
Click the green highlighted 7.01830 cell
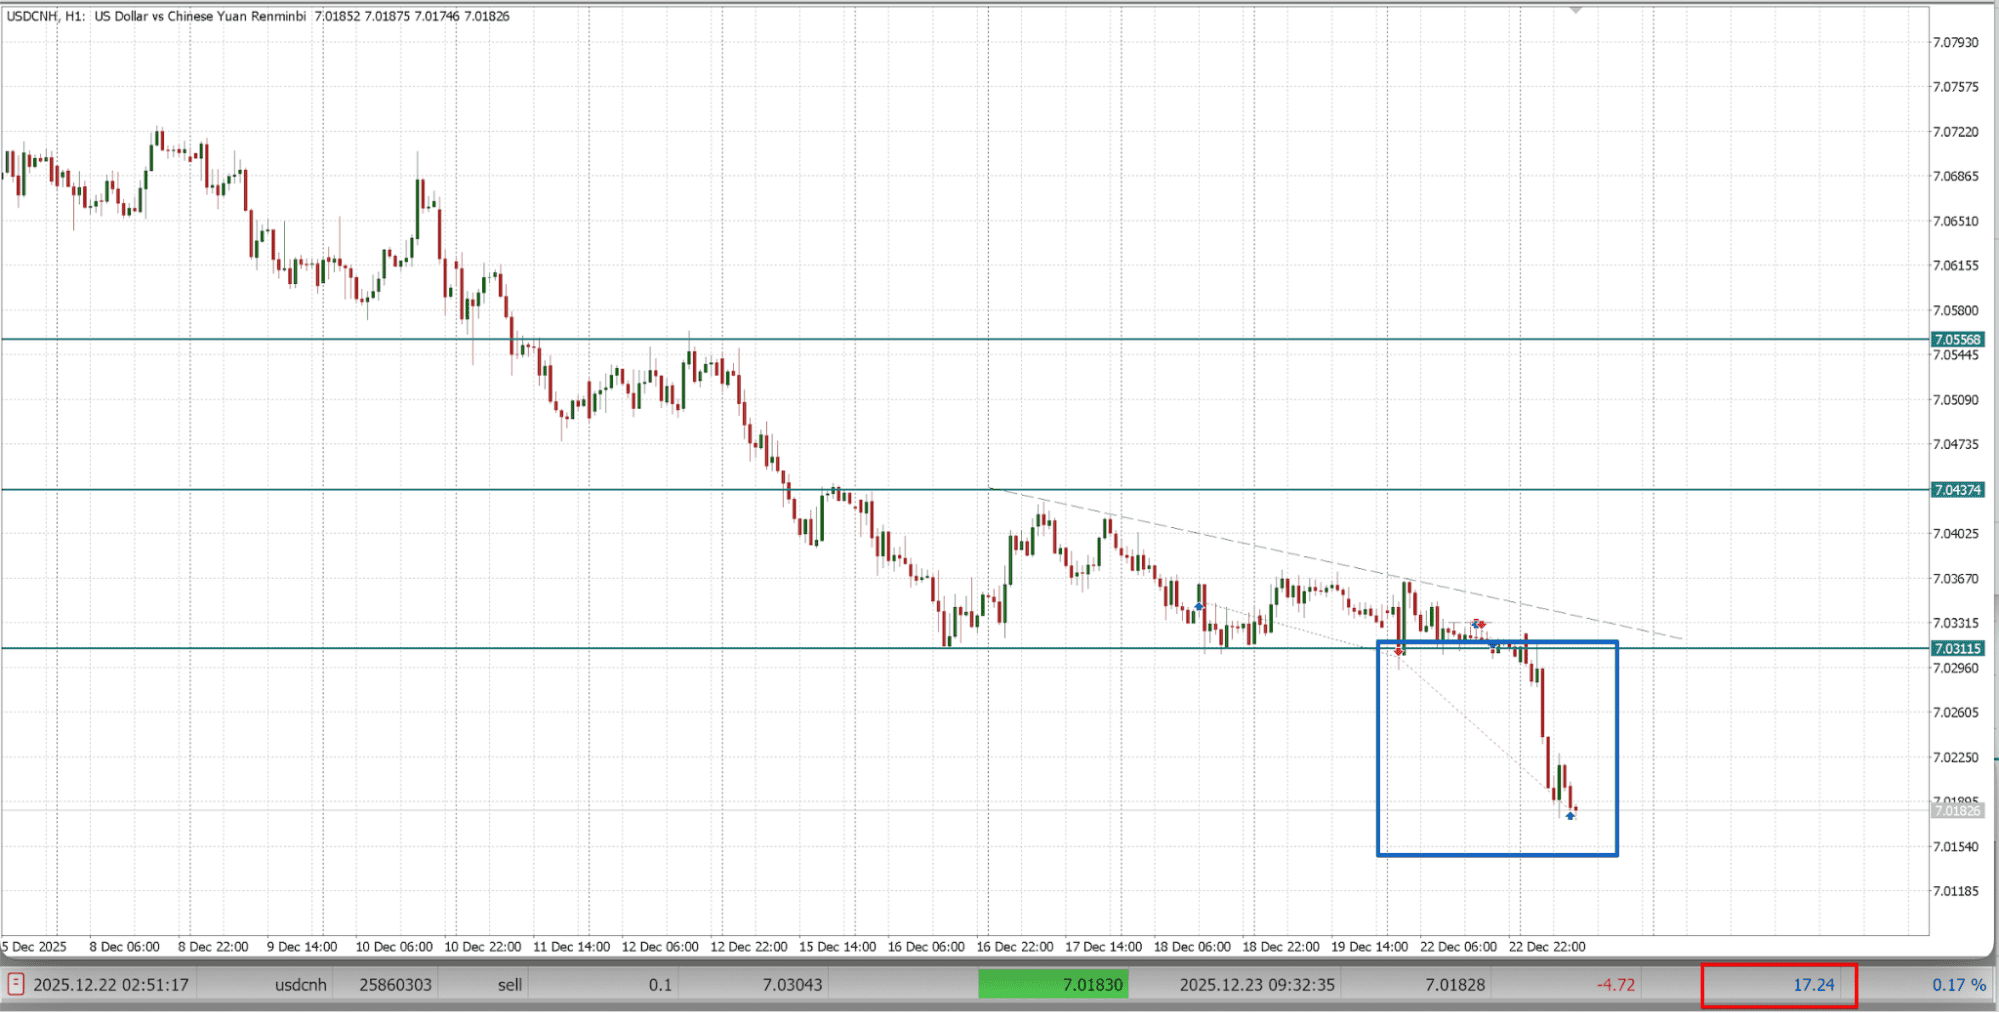tap(1053, 984)
